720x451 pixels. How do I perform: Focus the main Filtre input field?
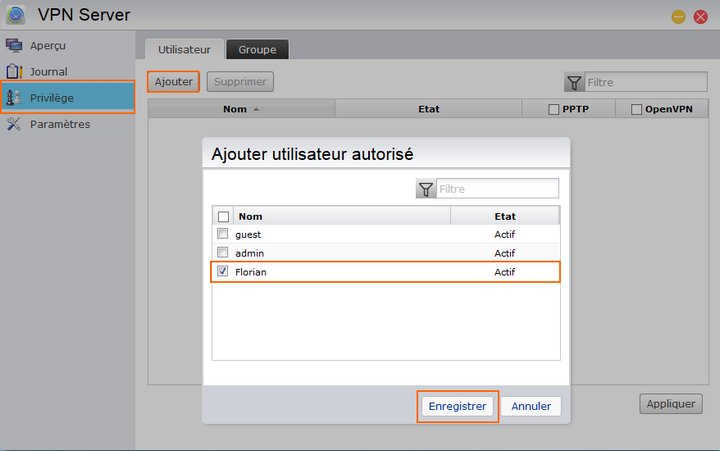(x=646, y=82)
